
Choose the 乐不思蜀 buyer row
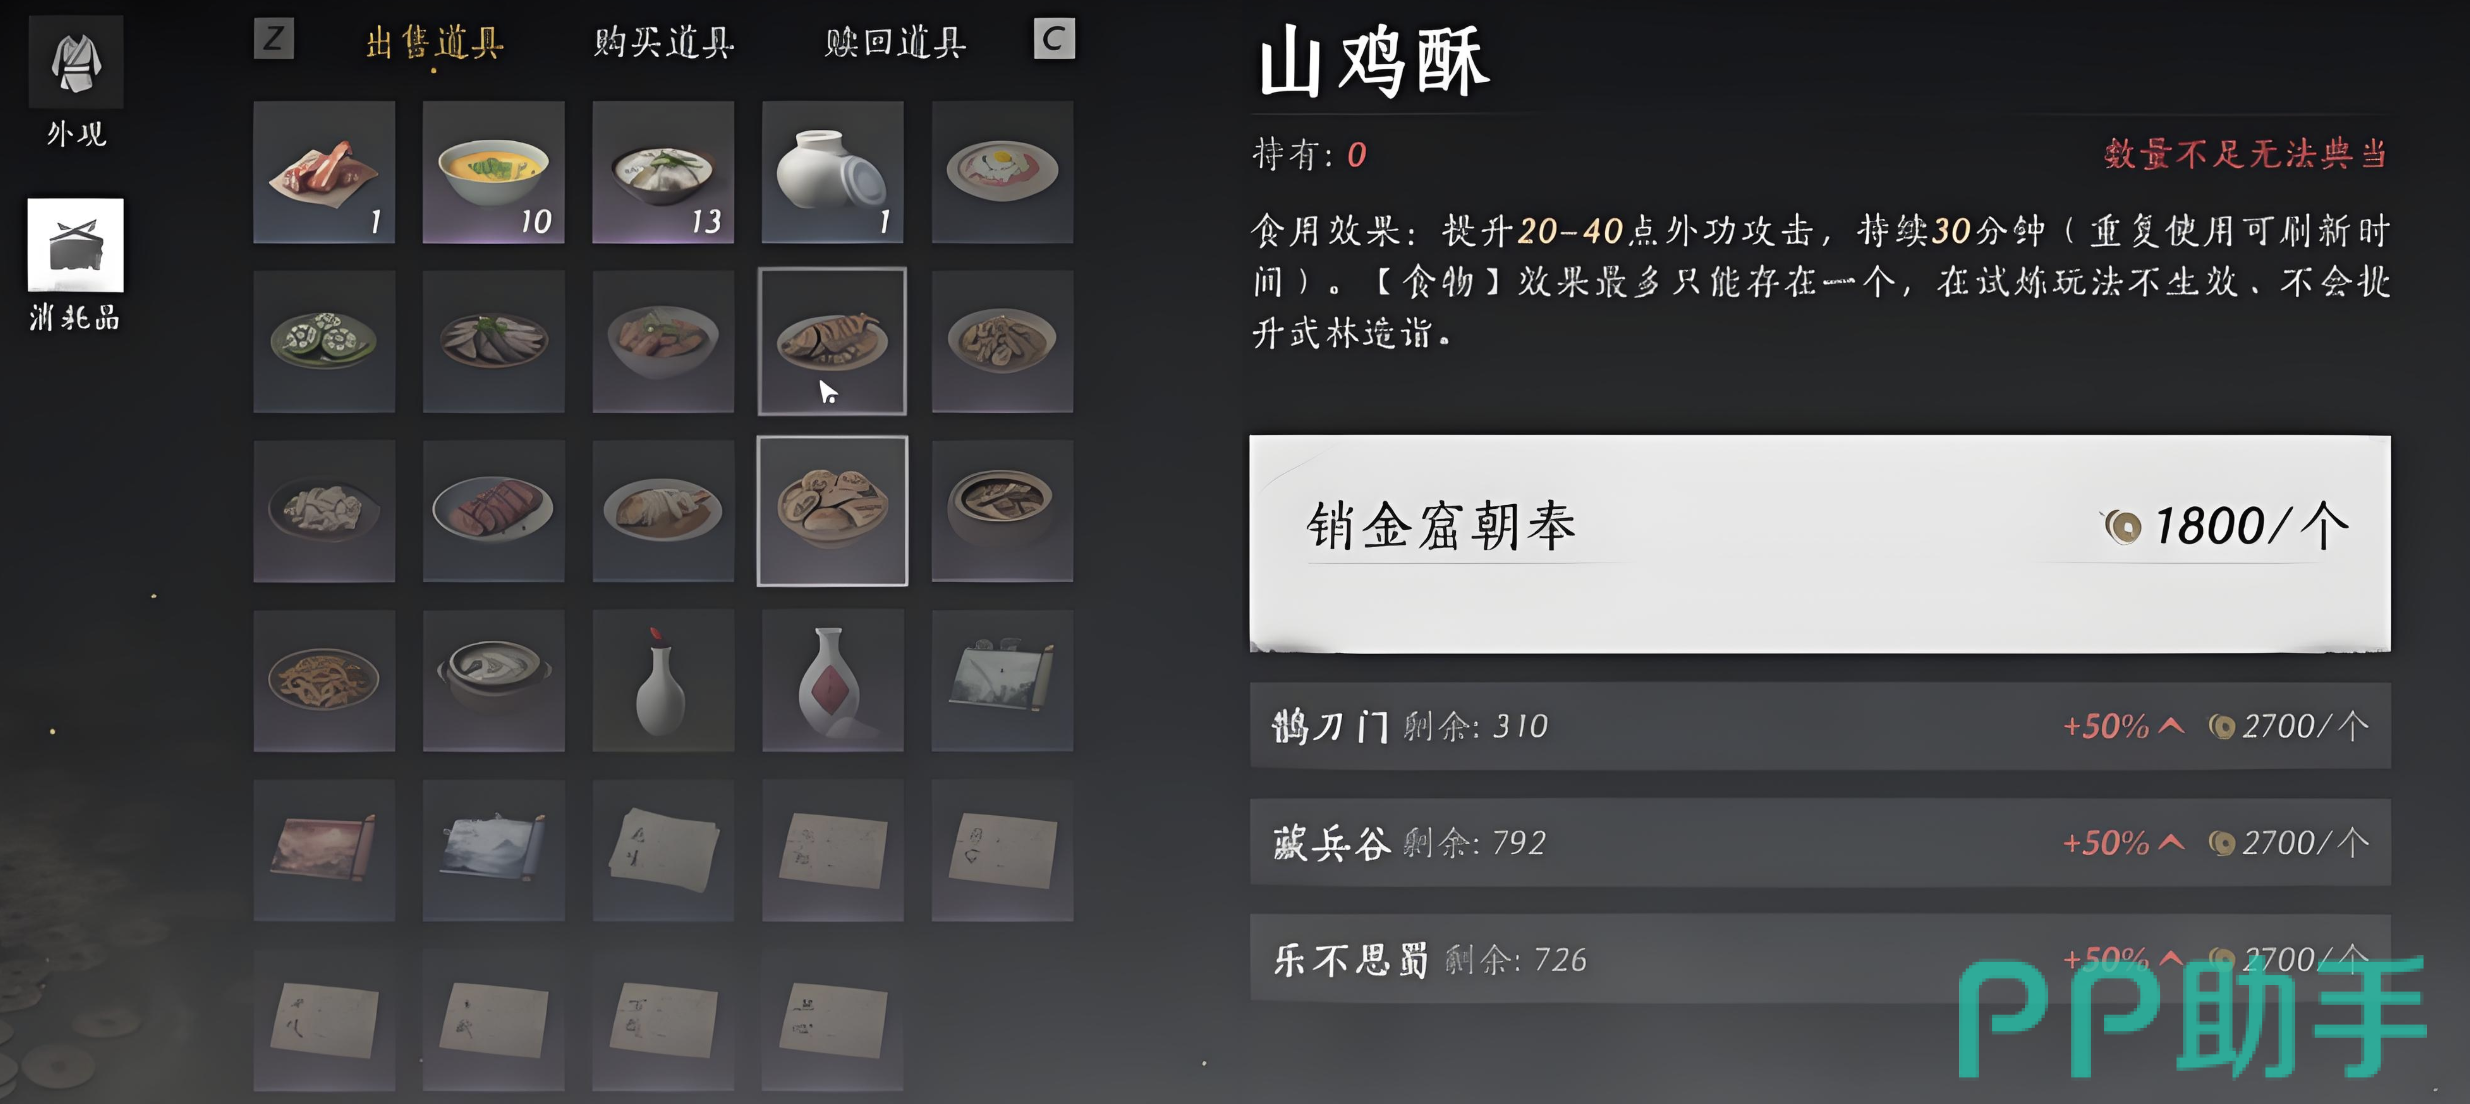coord(1820,958)
